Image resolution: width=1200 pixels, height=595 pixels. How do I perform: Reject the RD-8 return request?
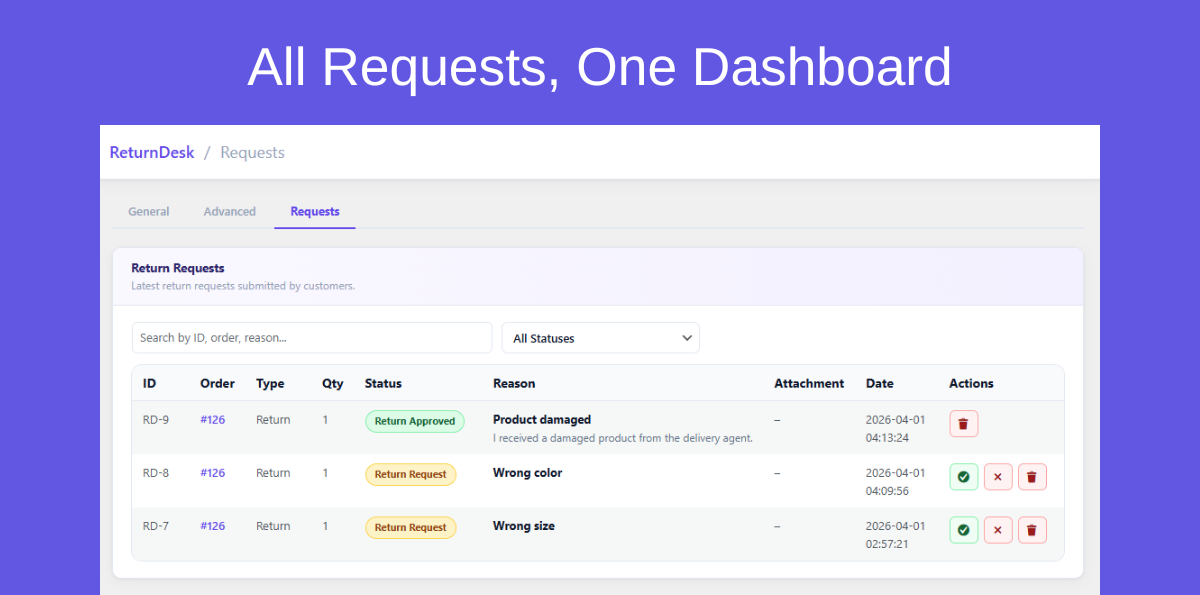coord(997,476)
